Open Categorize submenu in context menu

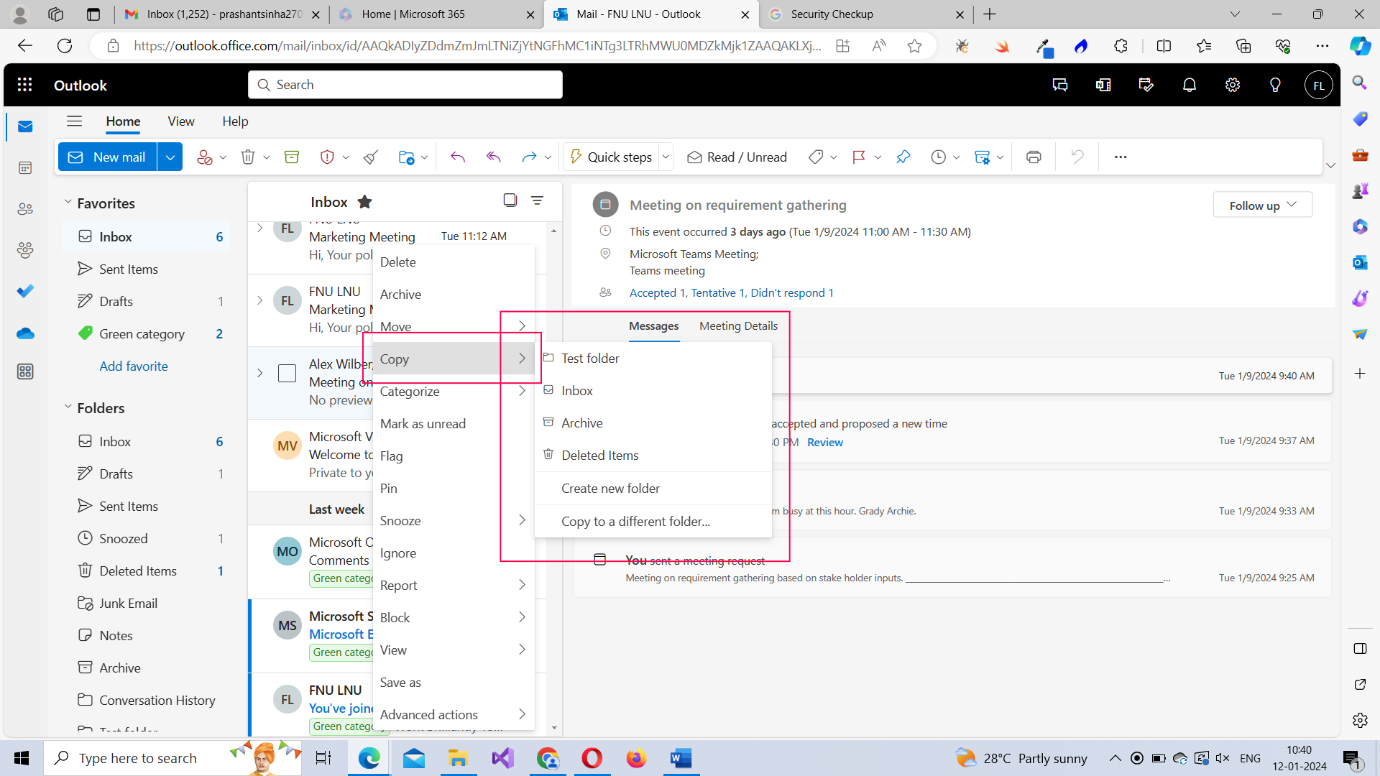454,391
